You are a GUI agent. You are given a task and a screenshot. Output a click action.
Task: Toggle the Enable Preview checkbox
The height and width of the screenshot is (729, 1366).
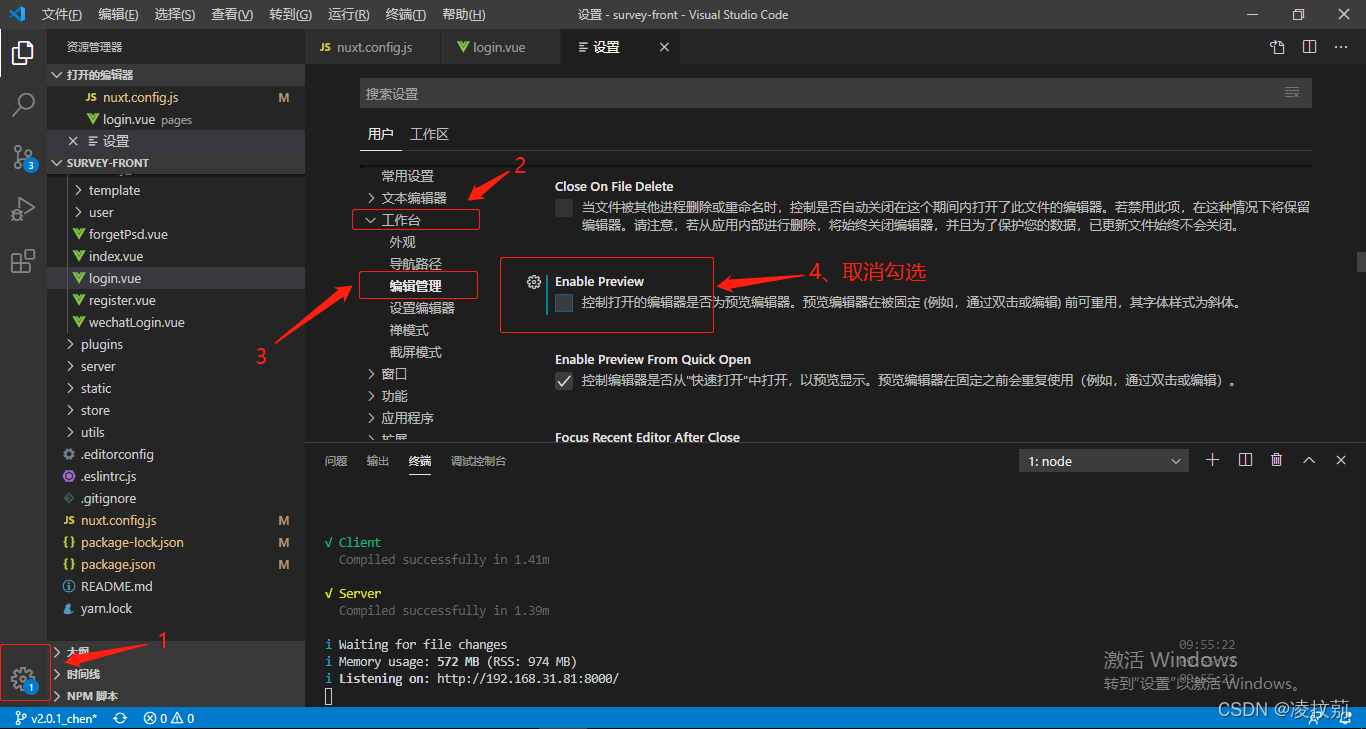coord(564,303)
